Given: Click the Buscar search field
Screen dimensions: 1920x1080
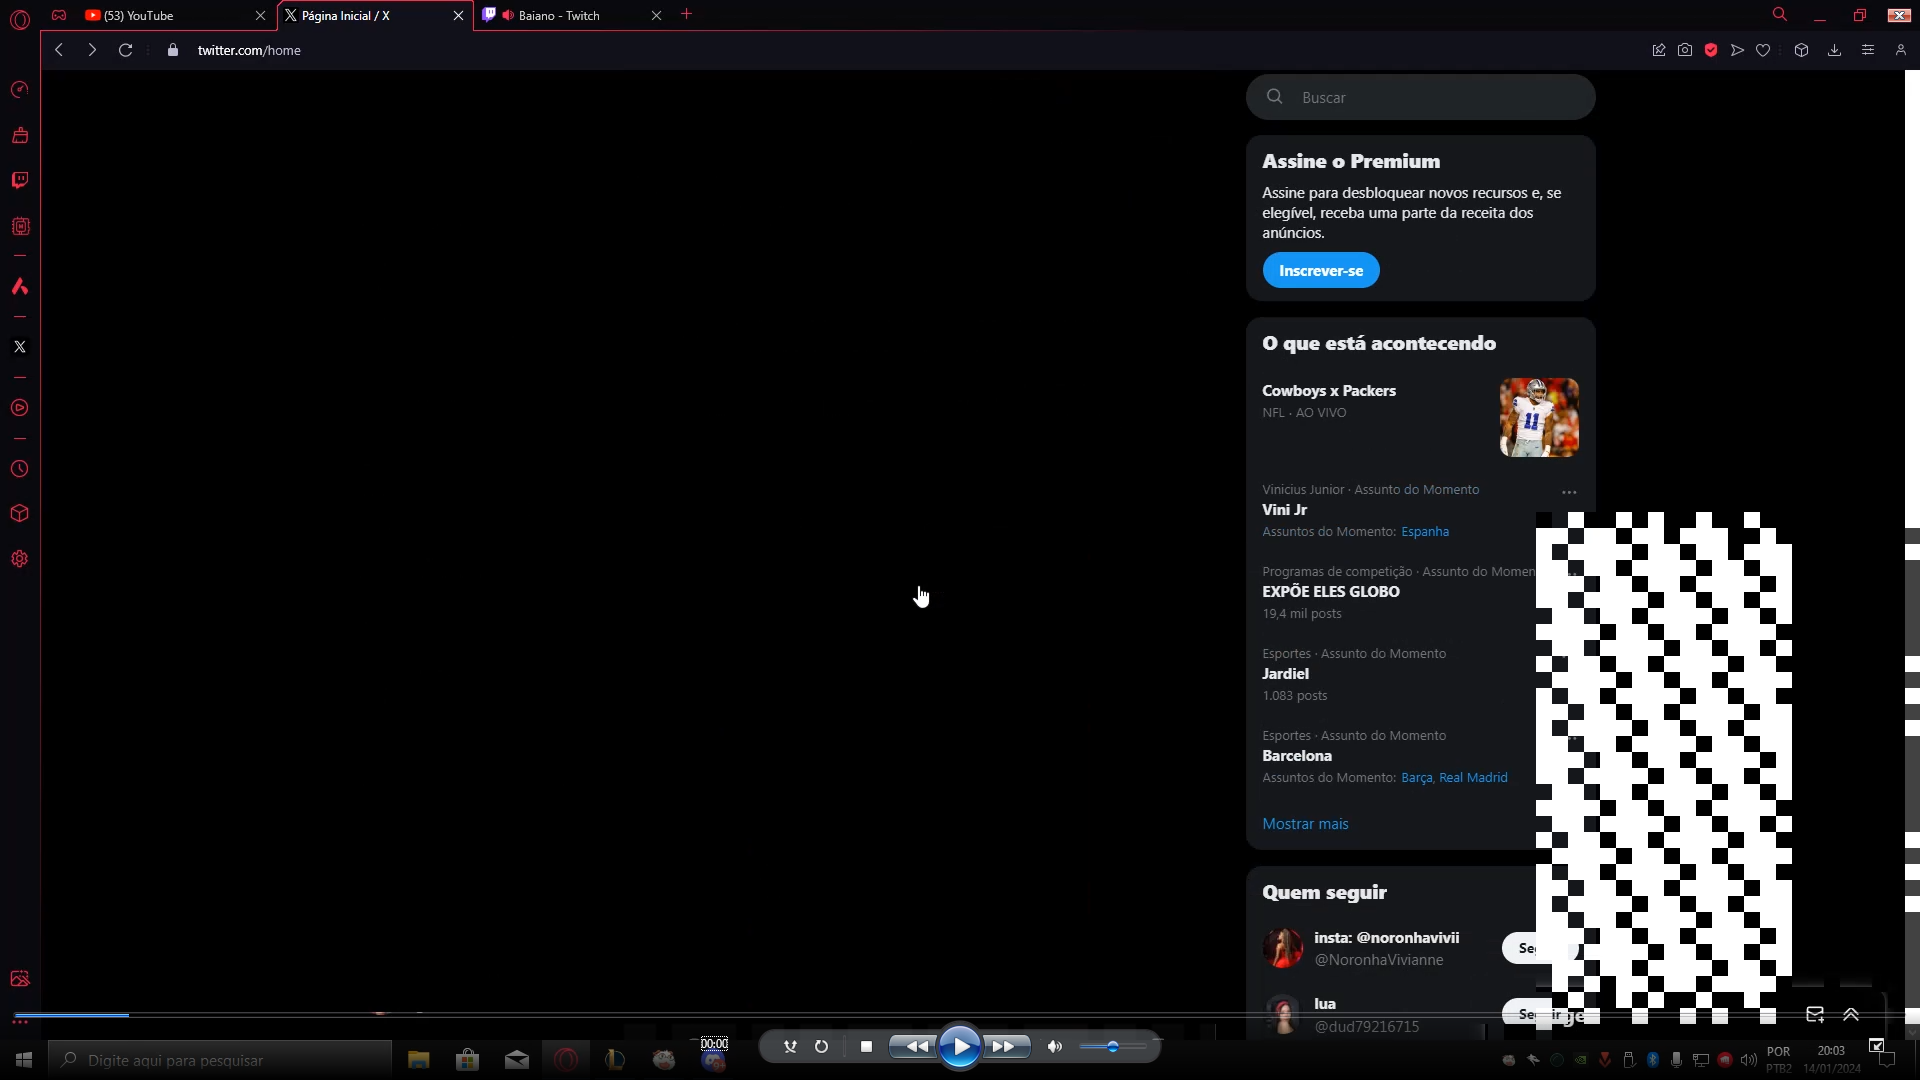Looking at the screenshot, I should coord(1421,97).
